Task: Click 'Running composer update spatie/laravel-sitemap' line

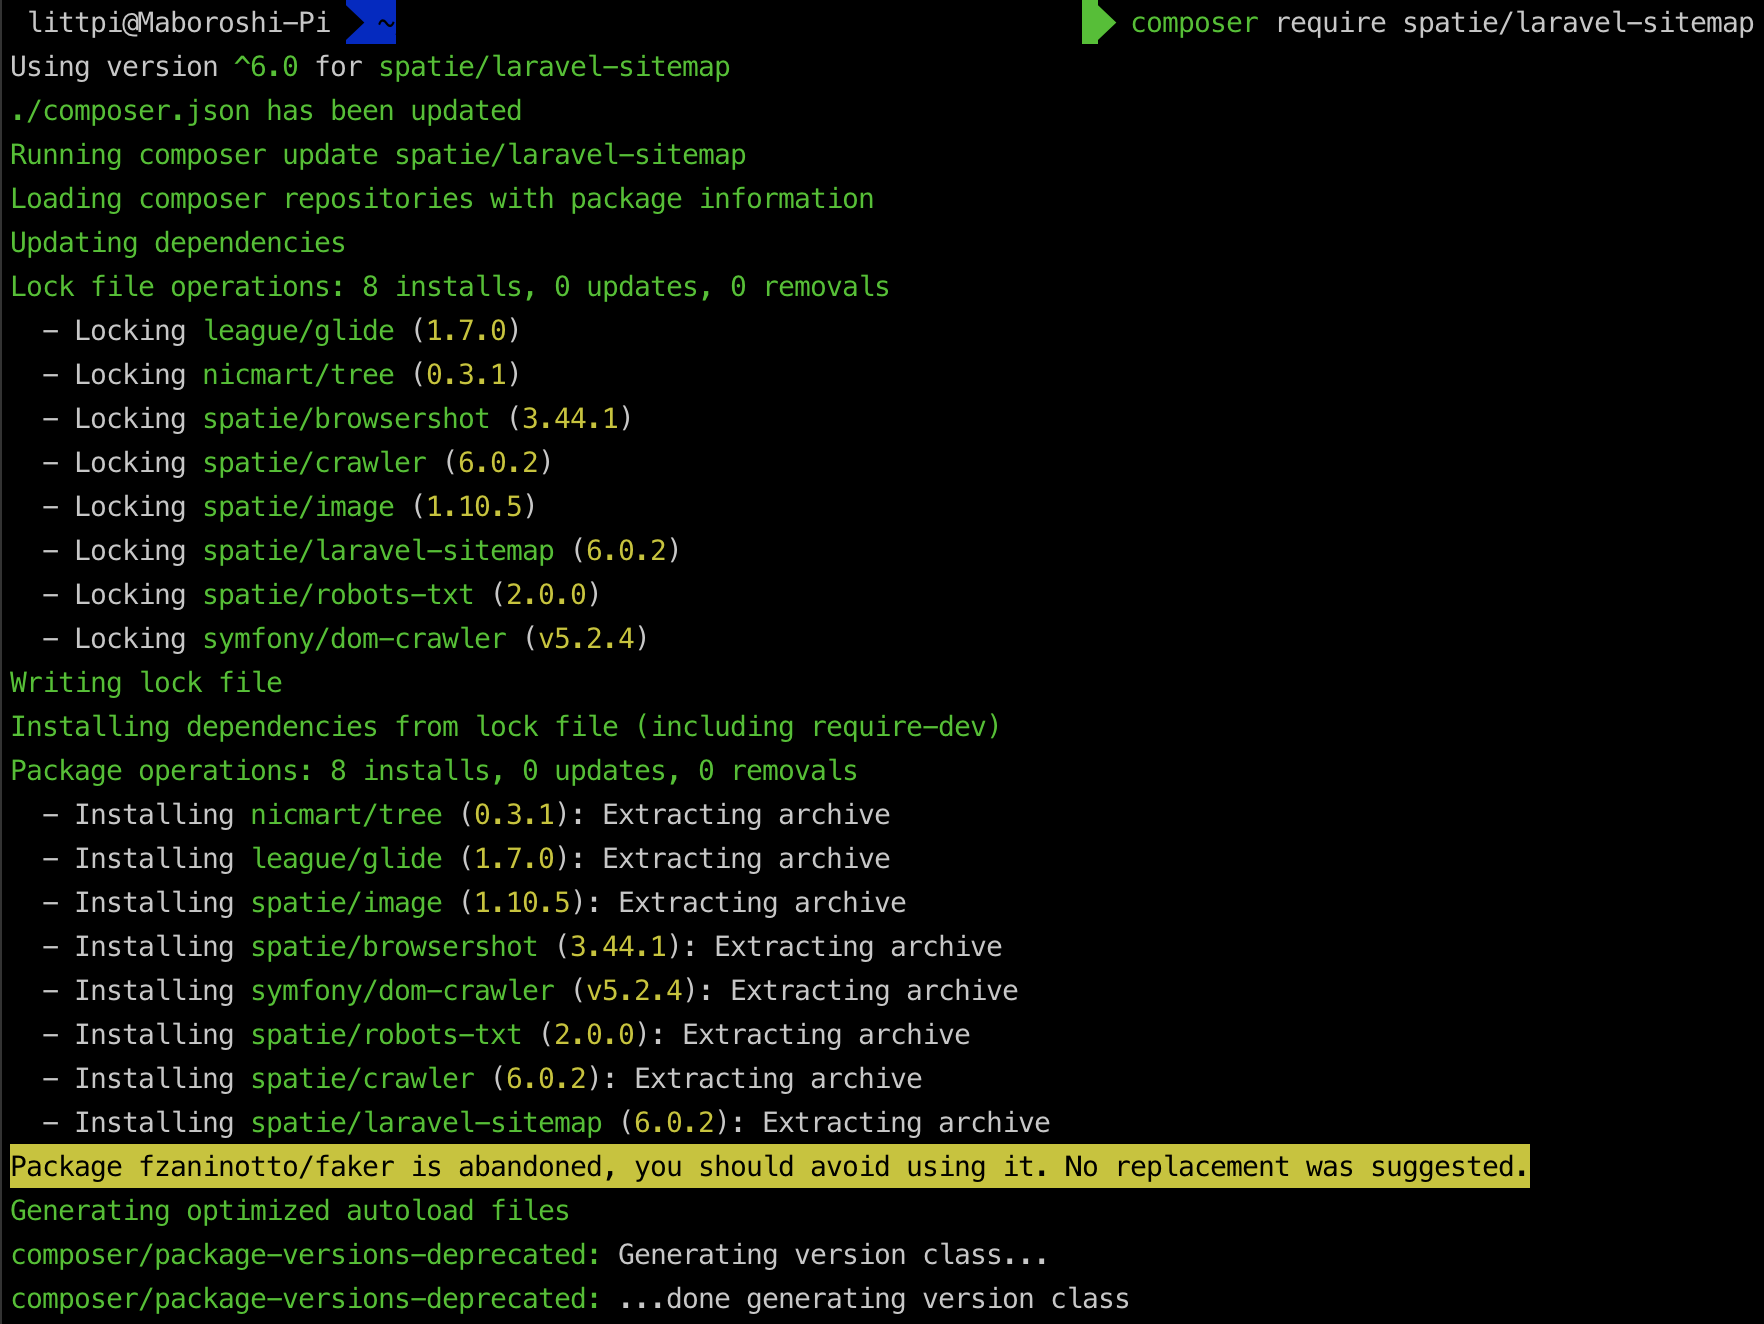Action: [x=378, y=155]
